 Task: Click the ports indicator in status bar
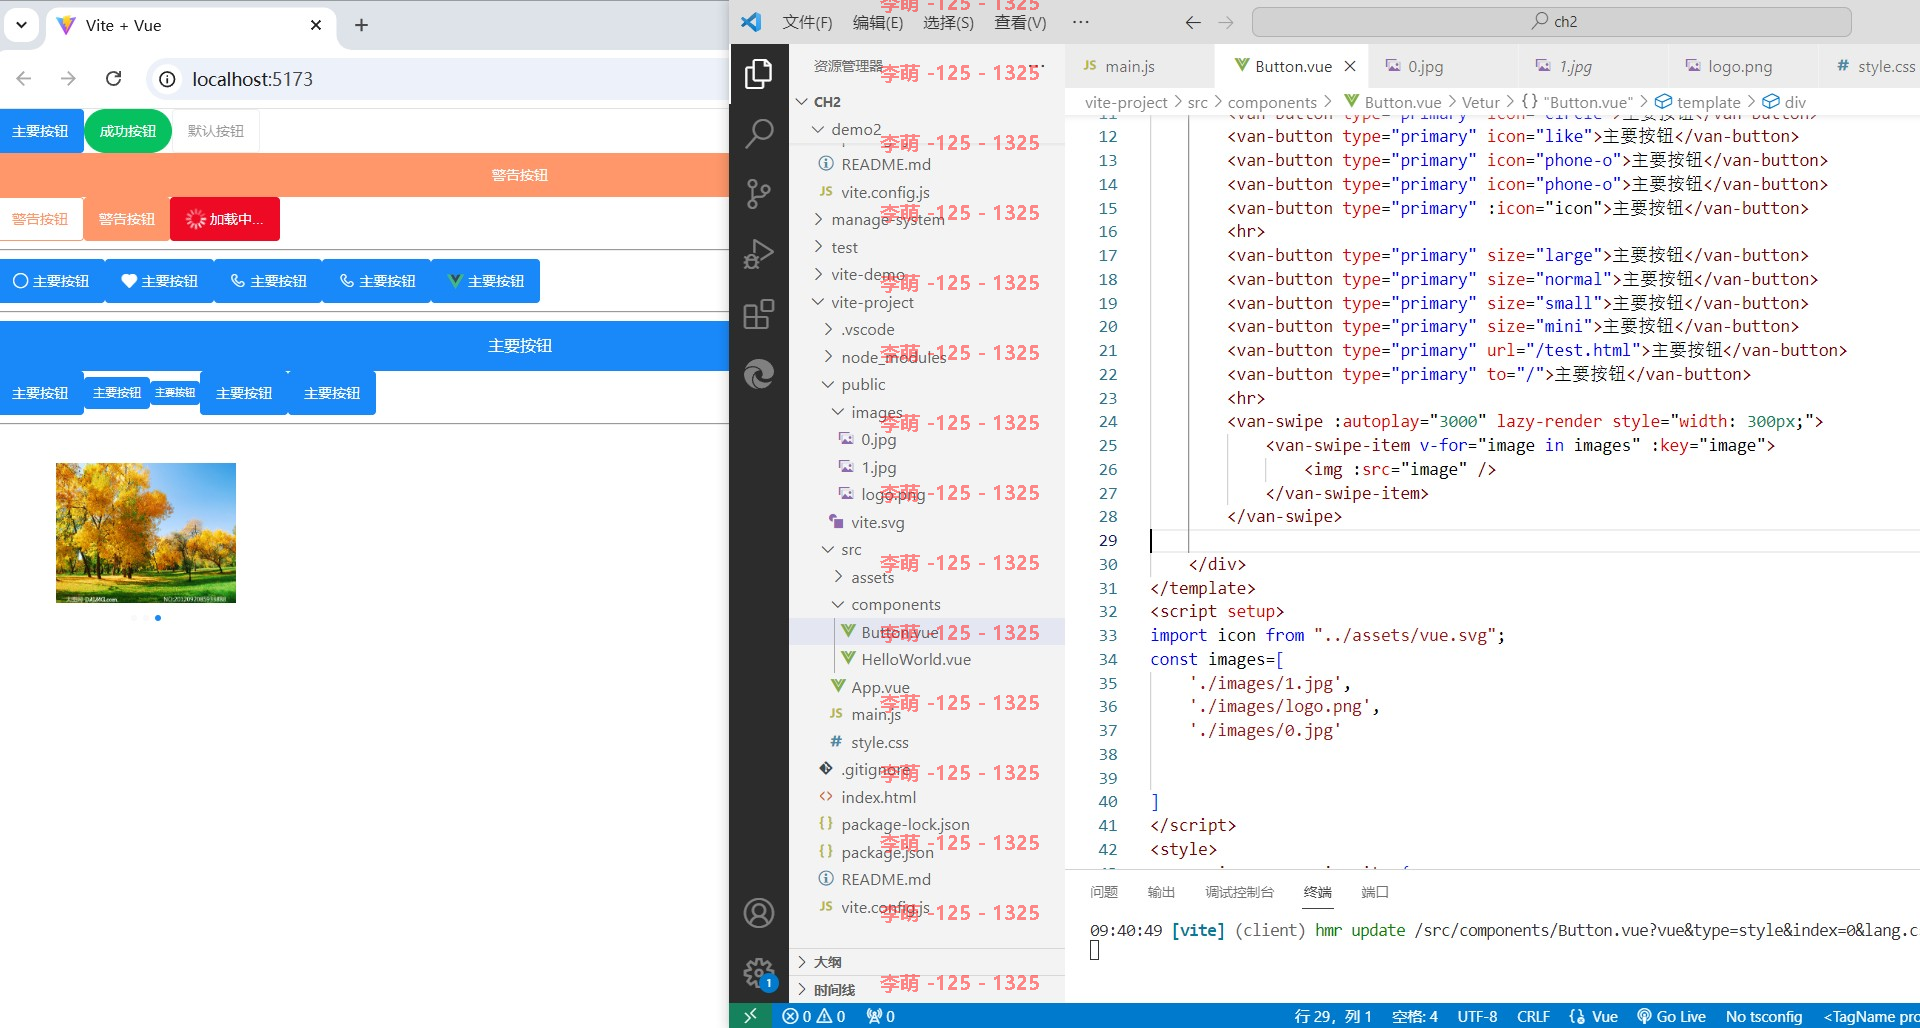click(x=881, y=1016)
